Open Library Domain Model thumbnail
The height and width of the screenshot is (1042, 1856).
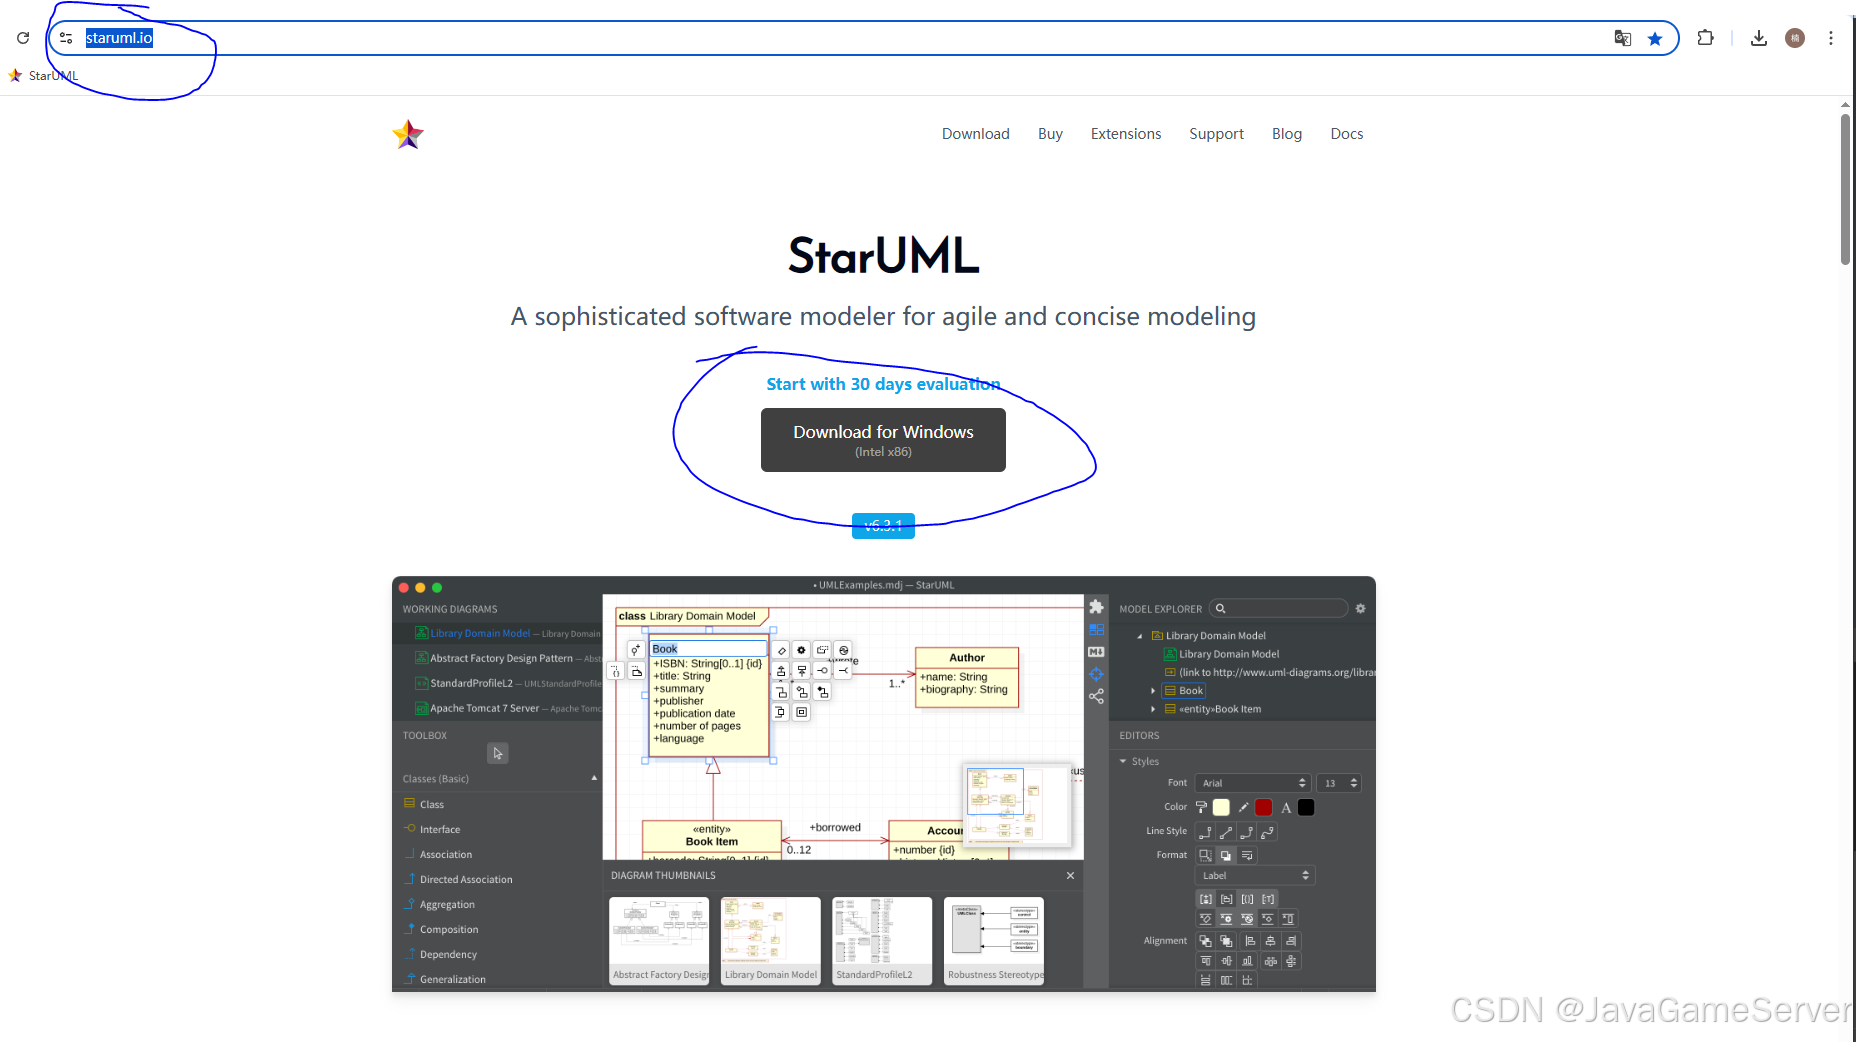[771, 941]
